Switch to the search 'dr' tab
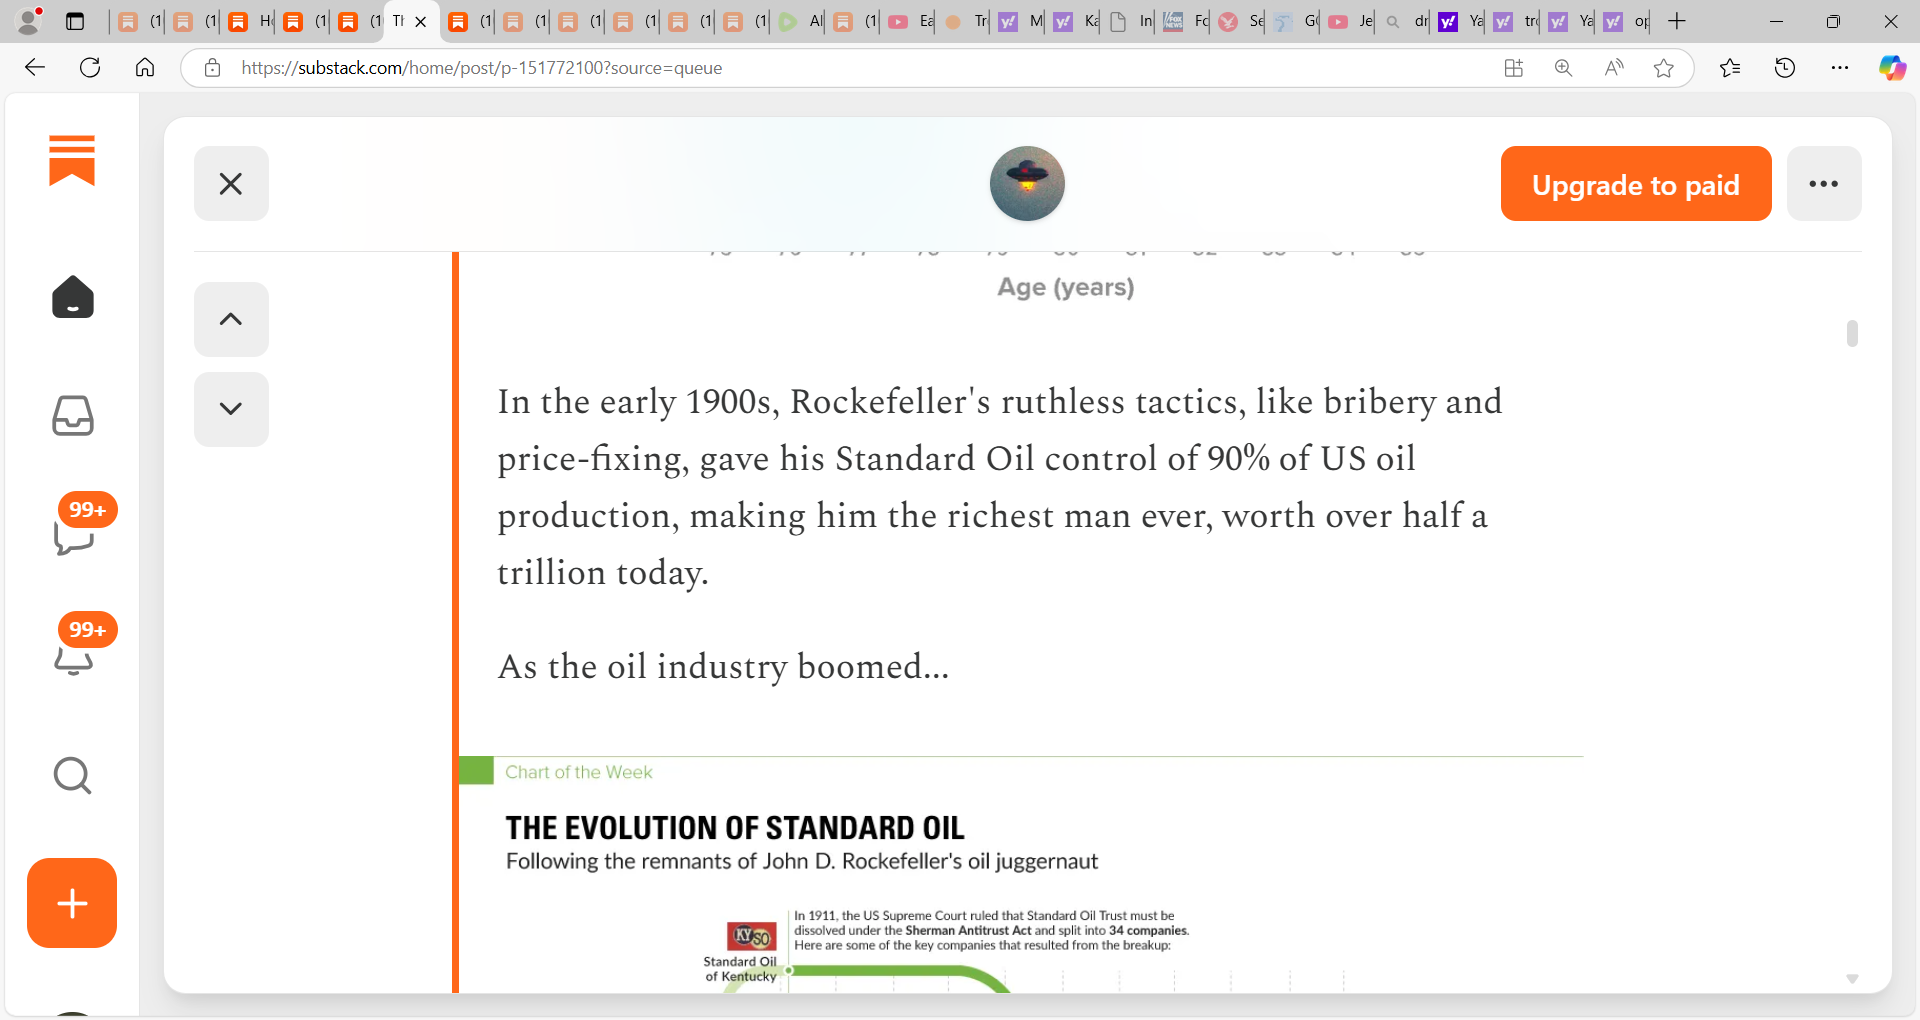This screenshot has width=1920, height=1020. (x=1405, y=21)
